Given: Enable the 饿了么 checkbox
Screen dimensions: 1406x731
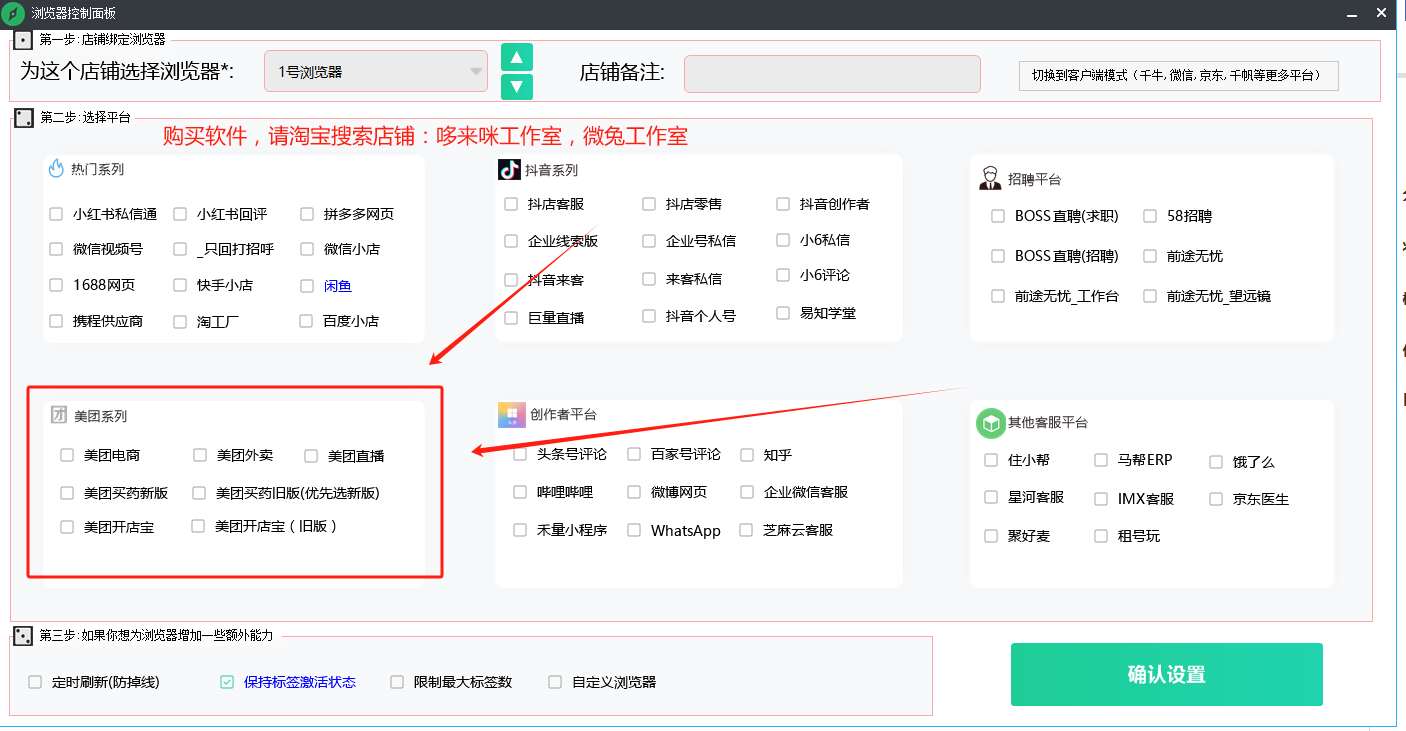Looking at the screenshot, I should pos(1216,462).
